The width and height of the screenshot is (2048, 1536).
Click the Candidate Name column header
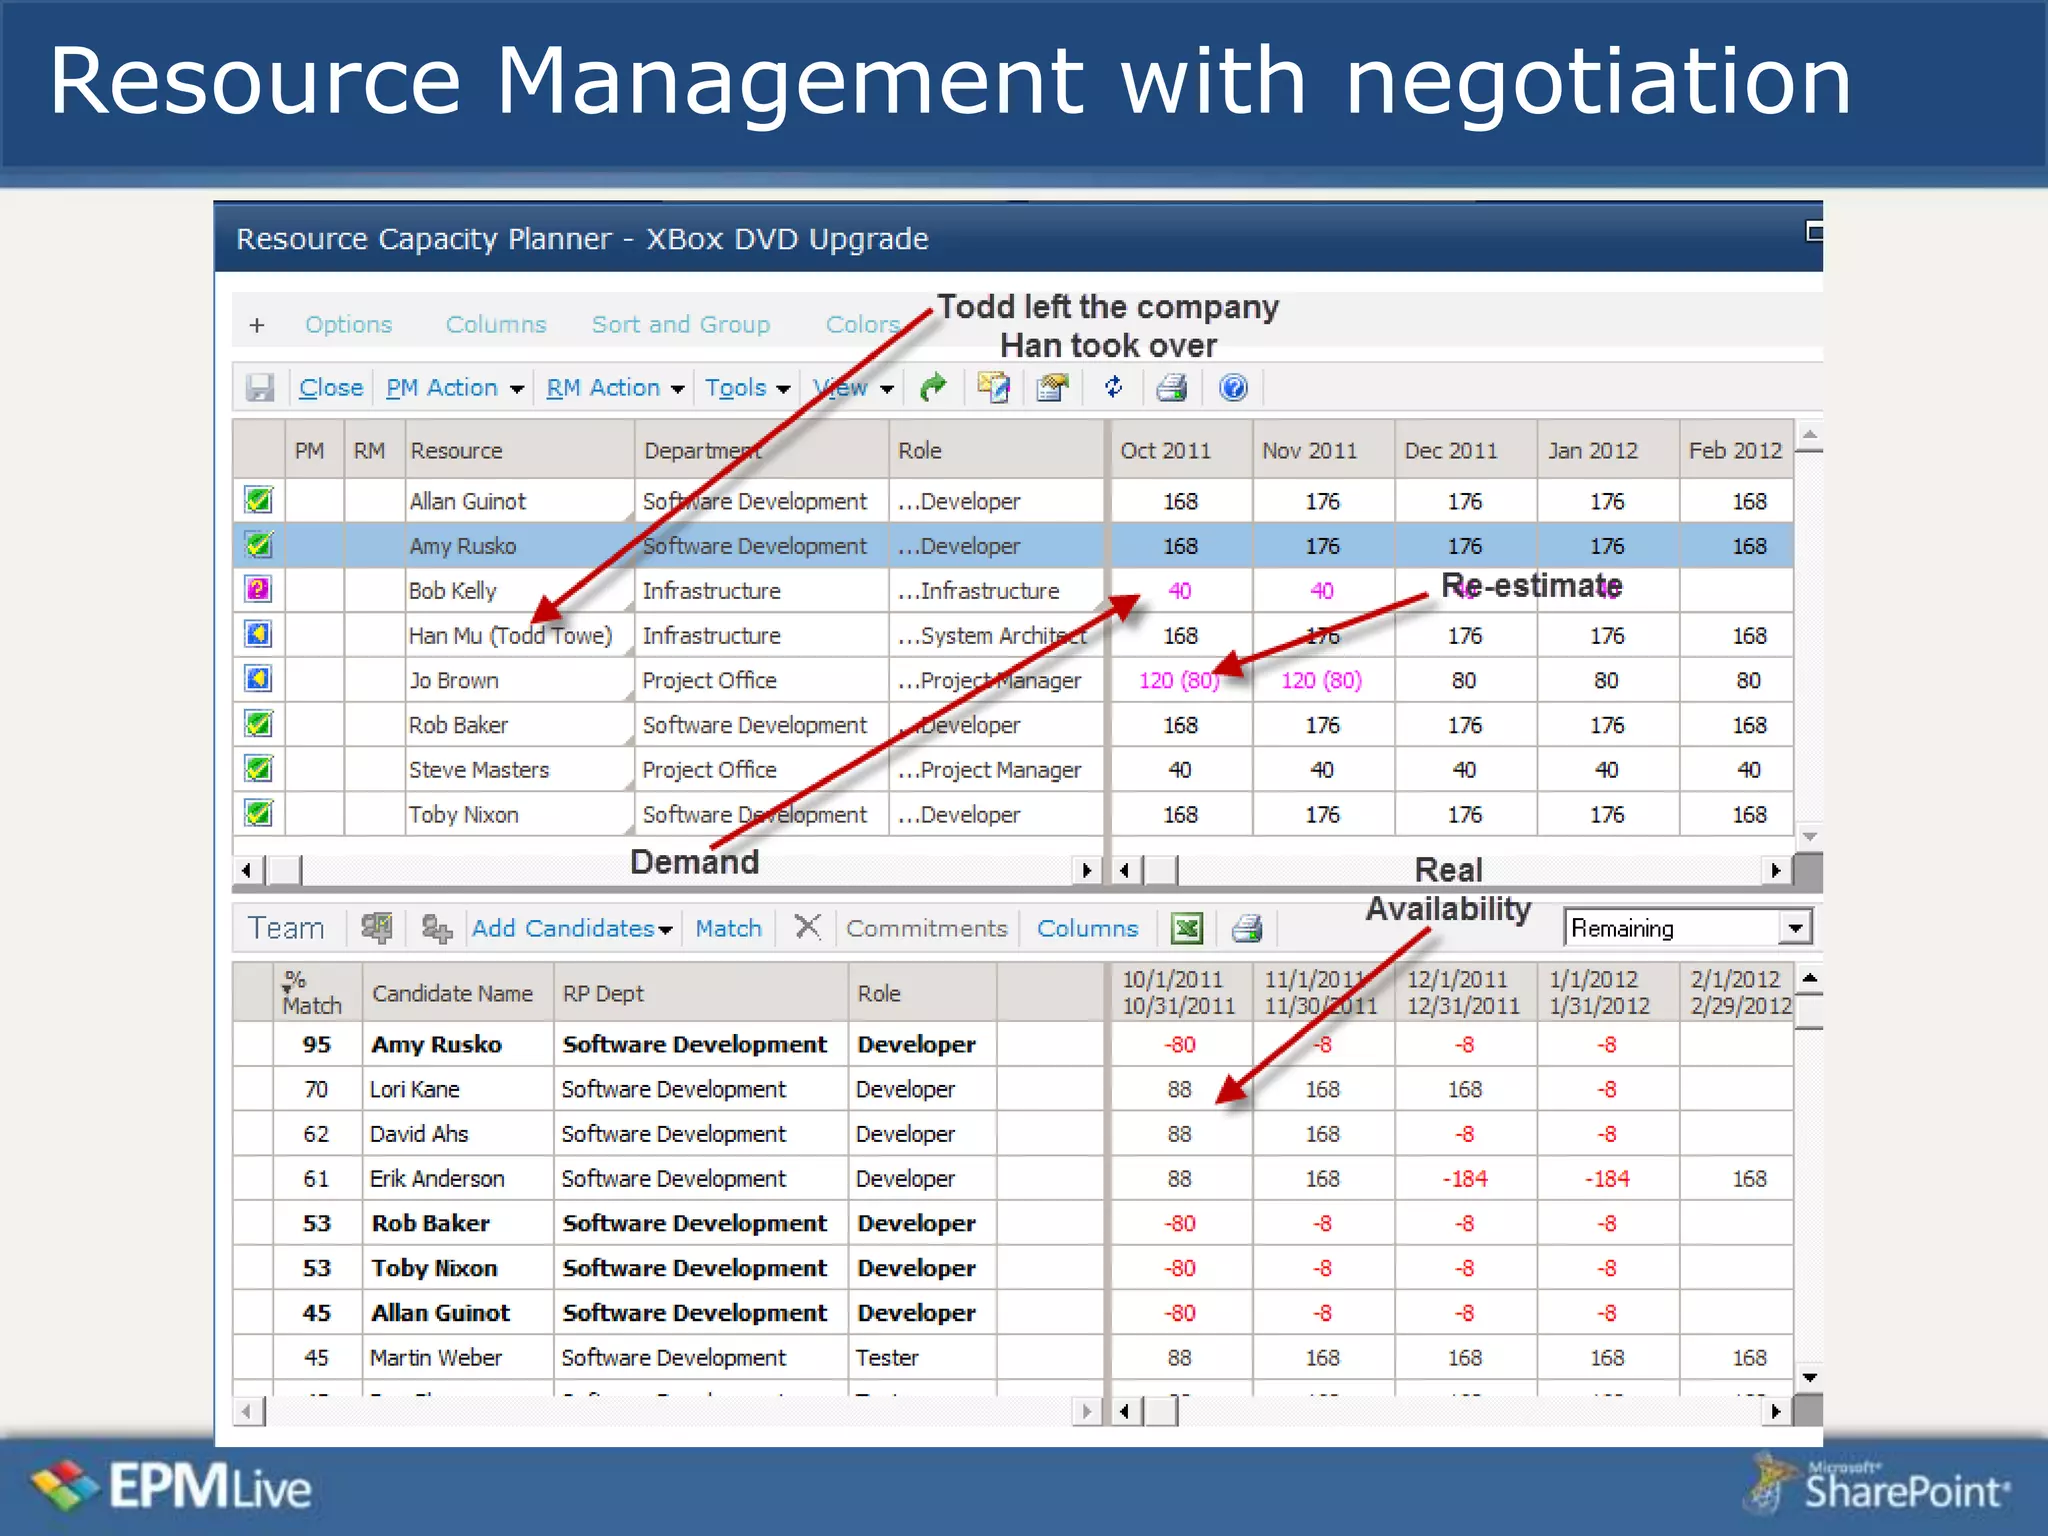[x=457, y=992]
